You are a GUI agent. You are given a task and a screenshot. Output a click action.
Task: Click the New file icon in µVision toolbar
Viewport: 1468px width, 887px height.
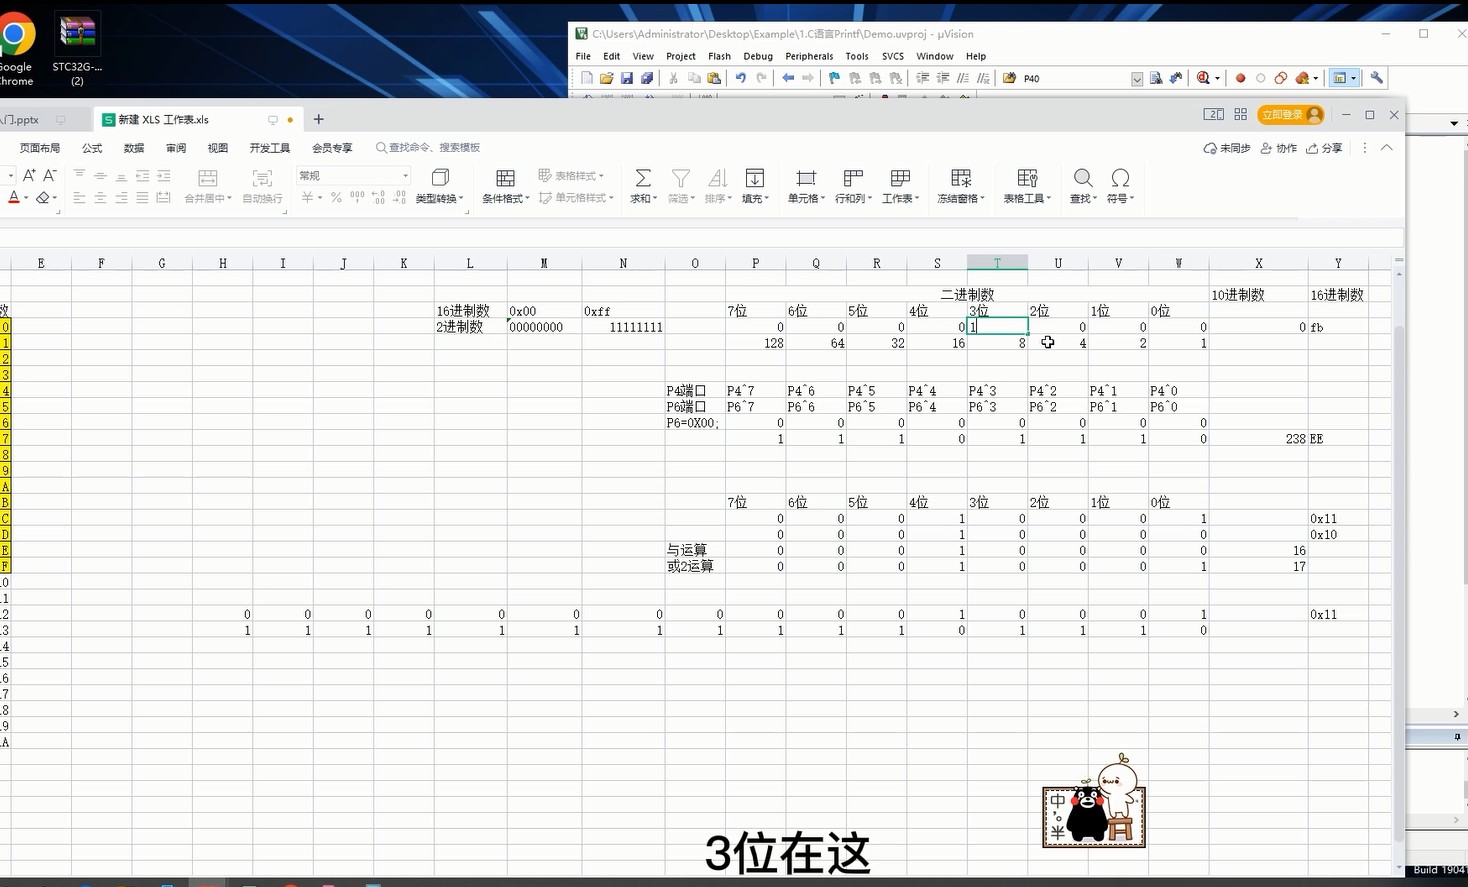point(587,78)
